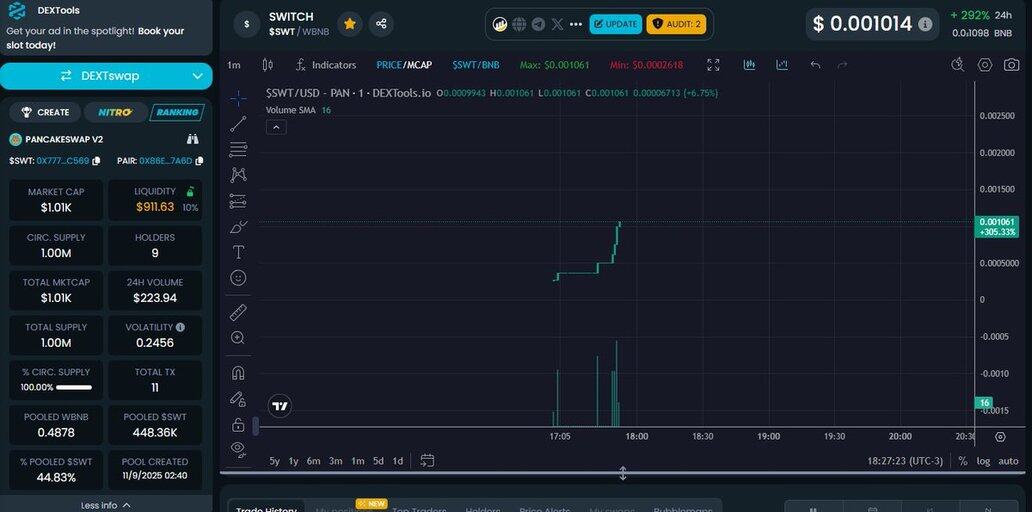Collapse the token details with Less info
Screen dimensions: 1032x512
106,505
